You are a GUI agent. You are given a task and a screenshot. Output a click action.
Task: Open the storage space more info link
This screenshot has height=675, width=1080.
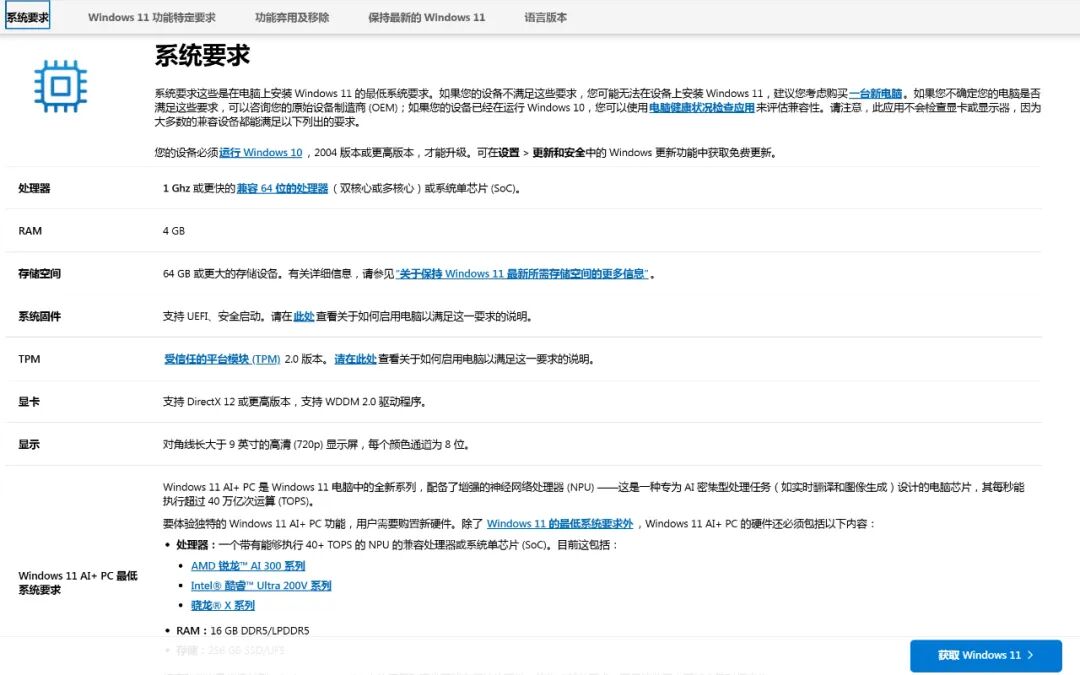[522, 273]
